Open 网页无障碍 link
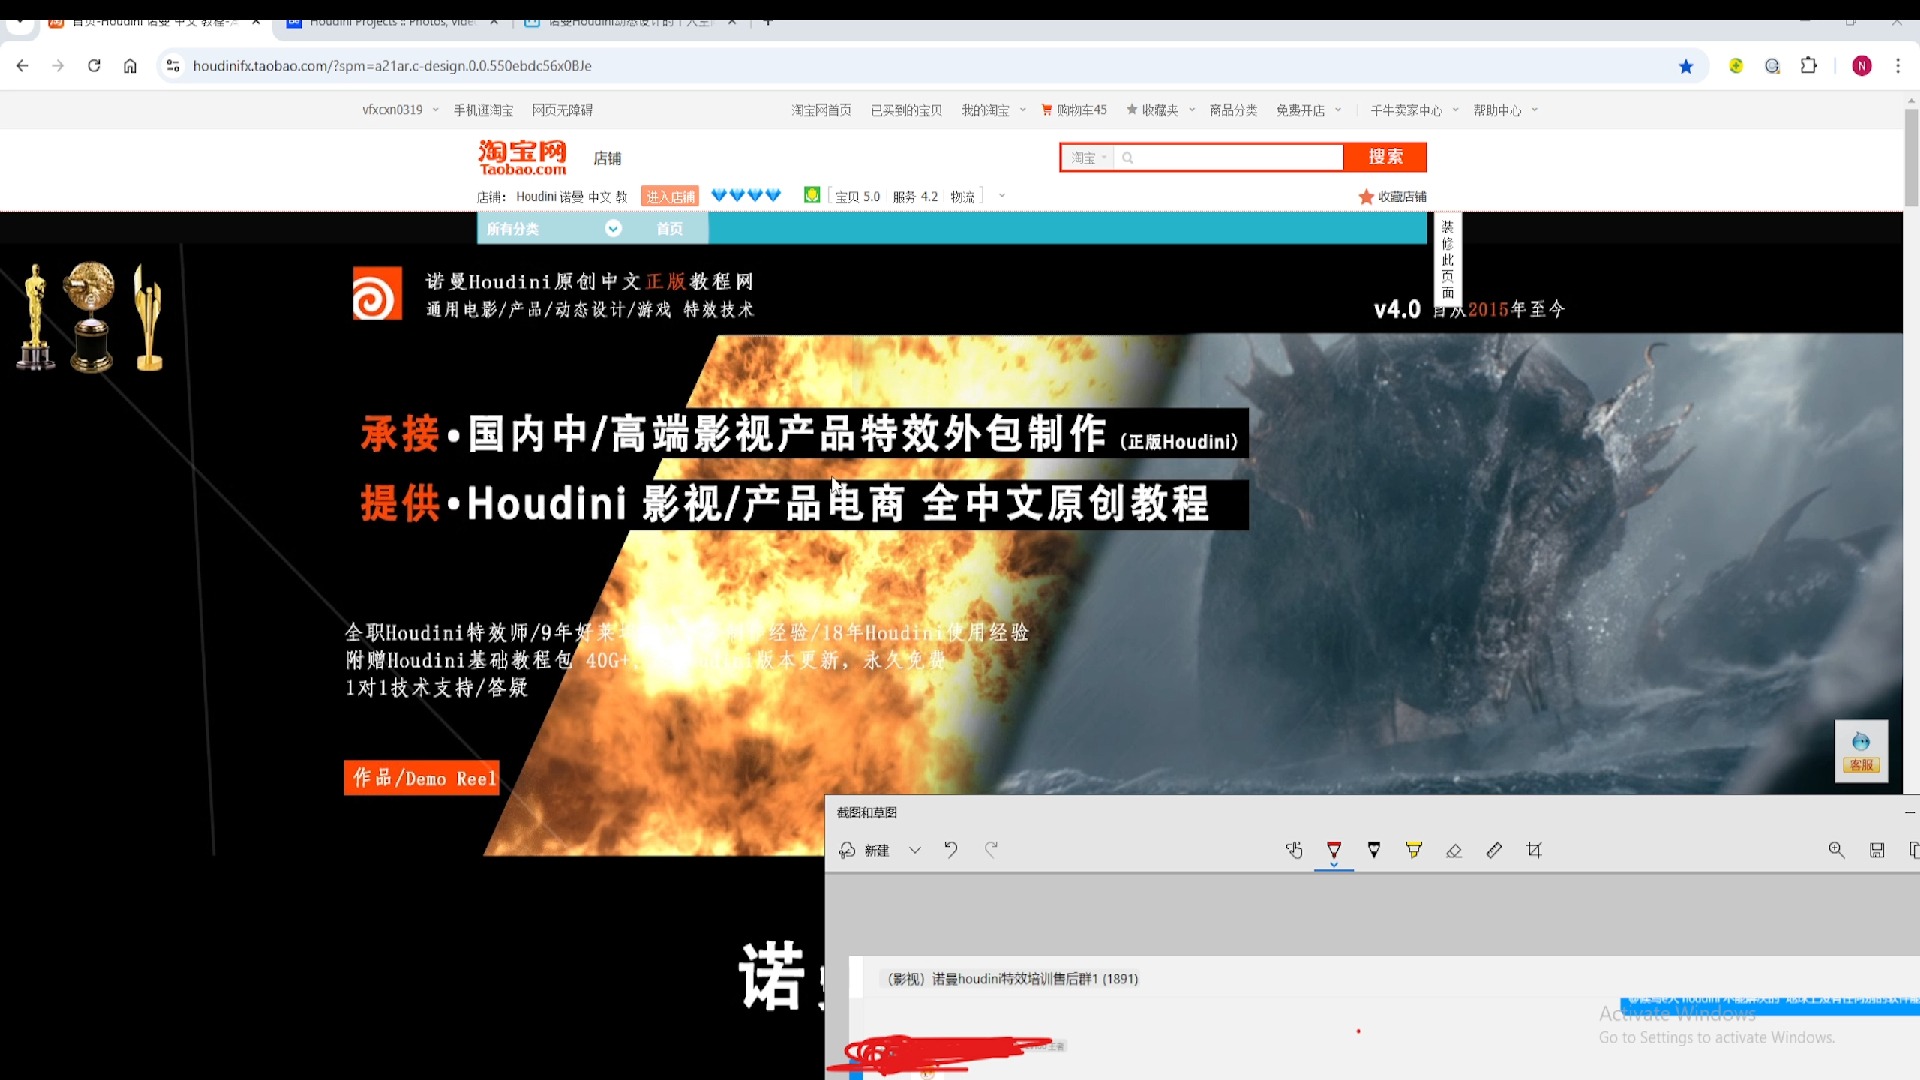1920x1080 pixels. tap(562, 110)
